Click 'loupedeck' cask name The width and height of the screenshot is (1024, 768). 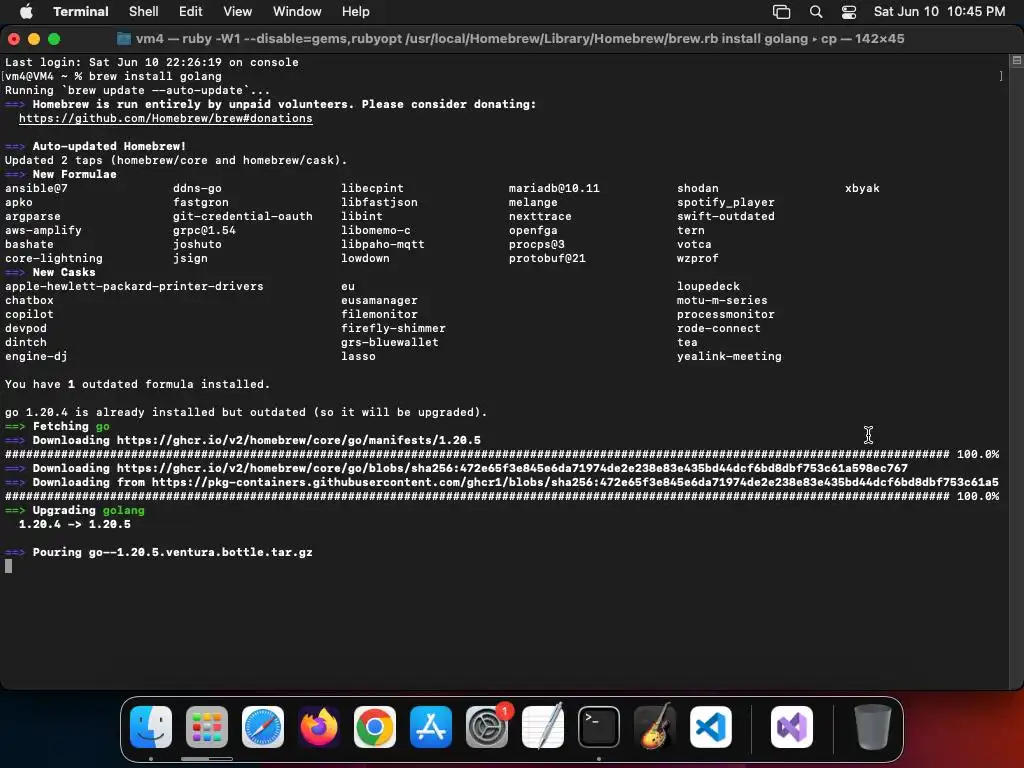click(708, 286)
